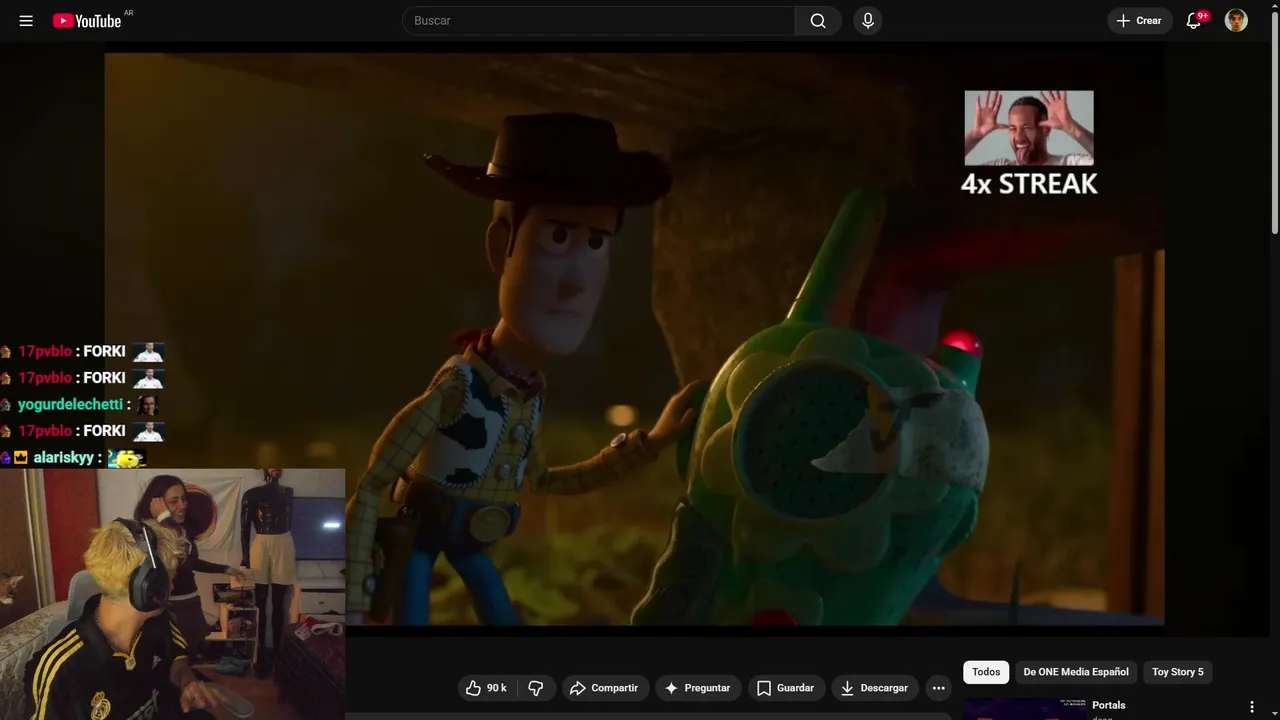Screen dimensions: 1280x720
Task: Click the Compartir share button
Action: tap(604, 688)
